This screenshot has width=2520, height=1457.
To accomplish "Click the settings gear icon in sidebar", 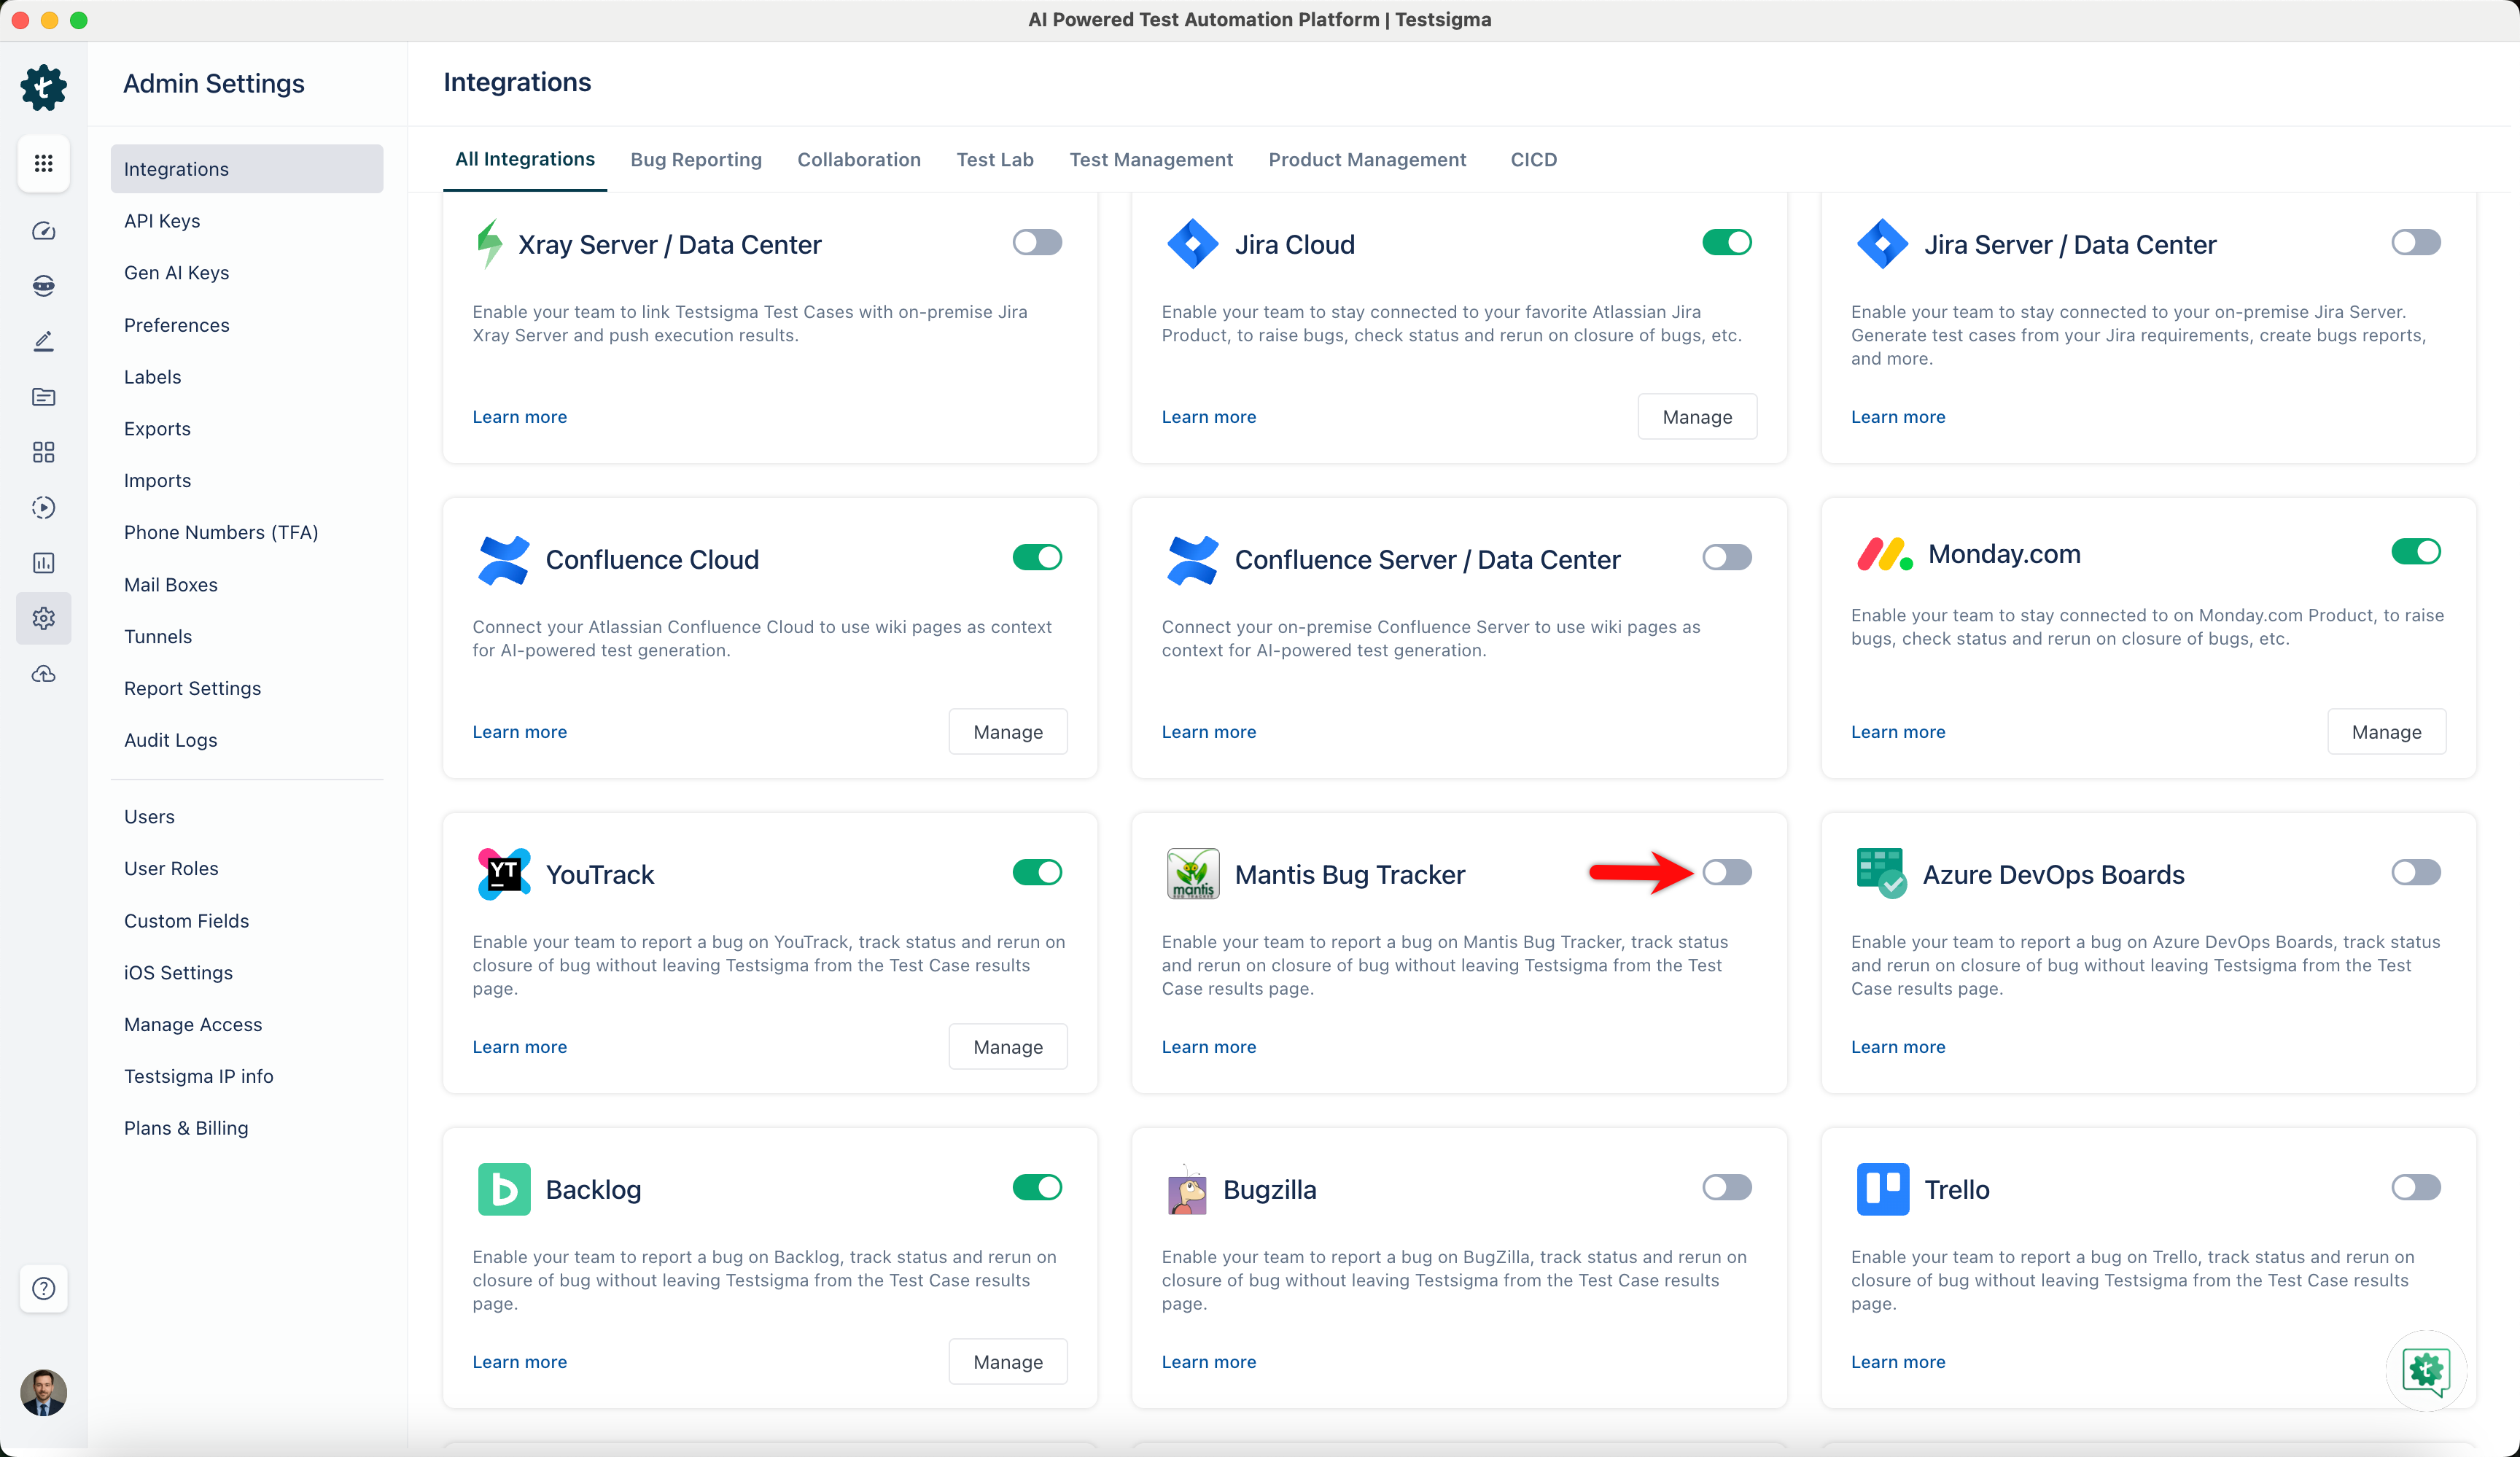I will coord(43,618).
